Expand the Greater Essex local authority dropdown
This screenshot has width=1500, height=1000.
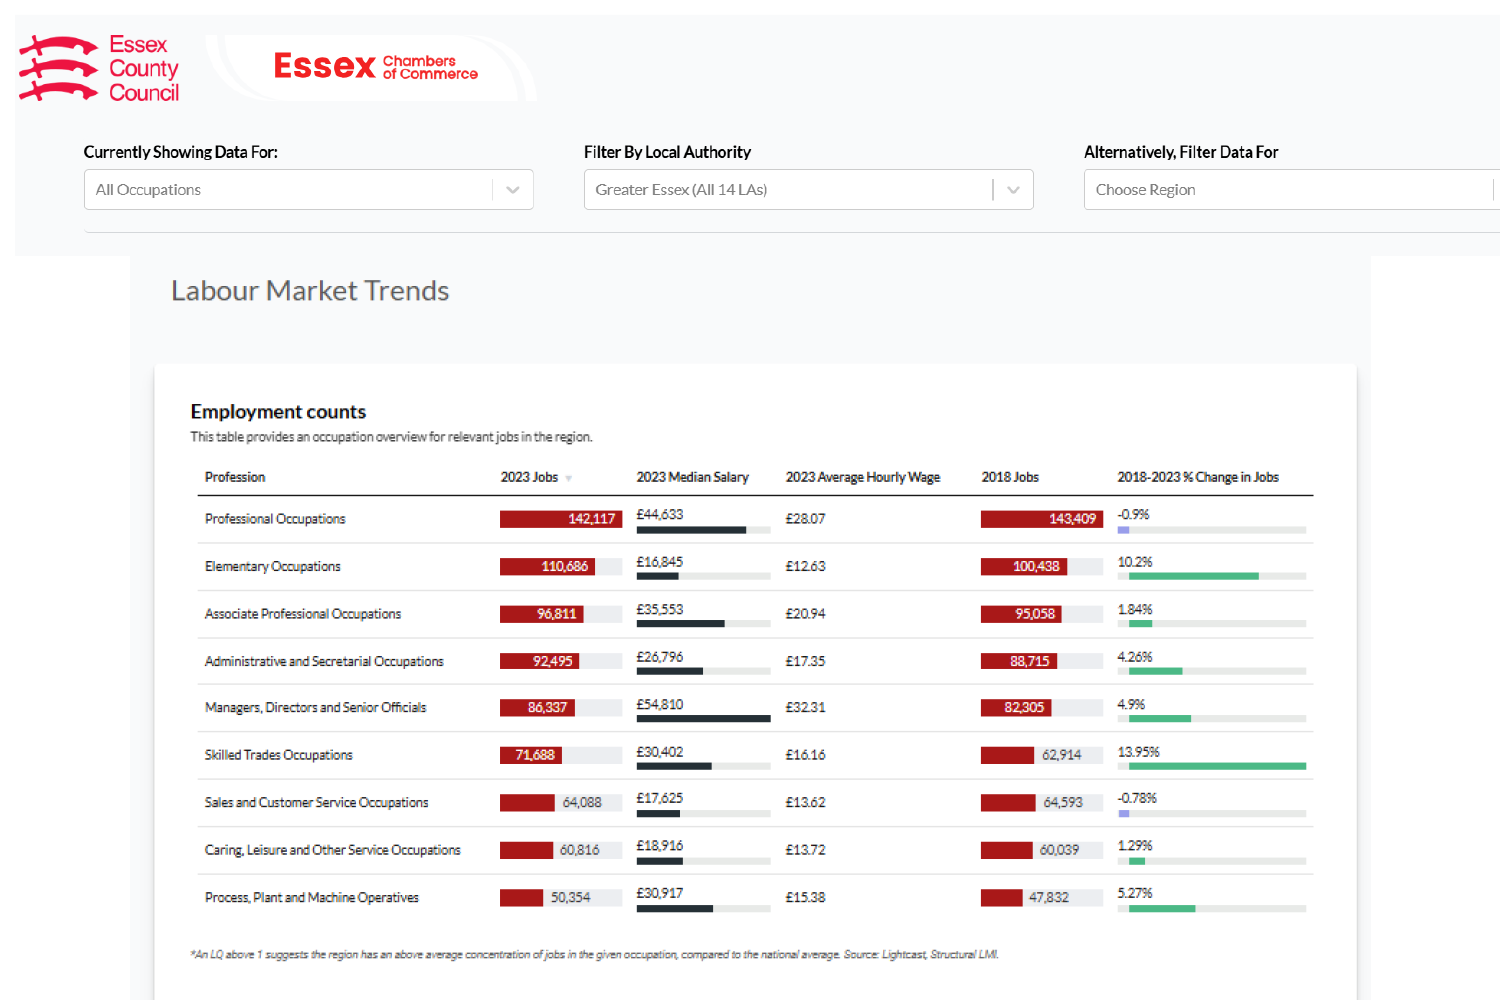coord(1013,190)
